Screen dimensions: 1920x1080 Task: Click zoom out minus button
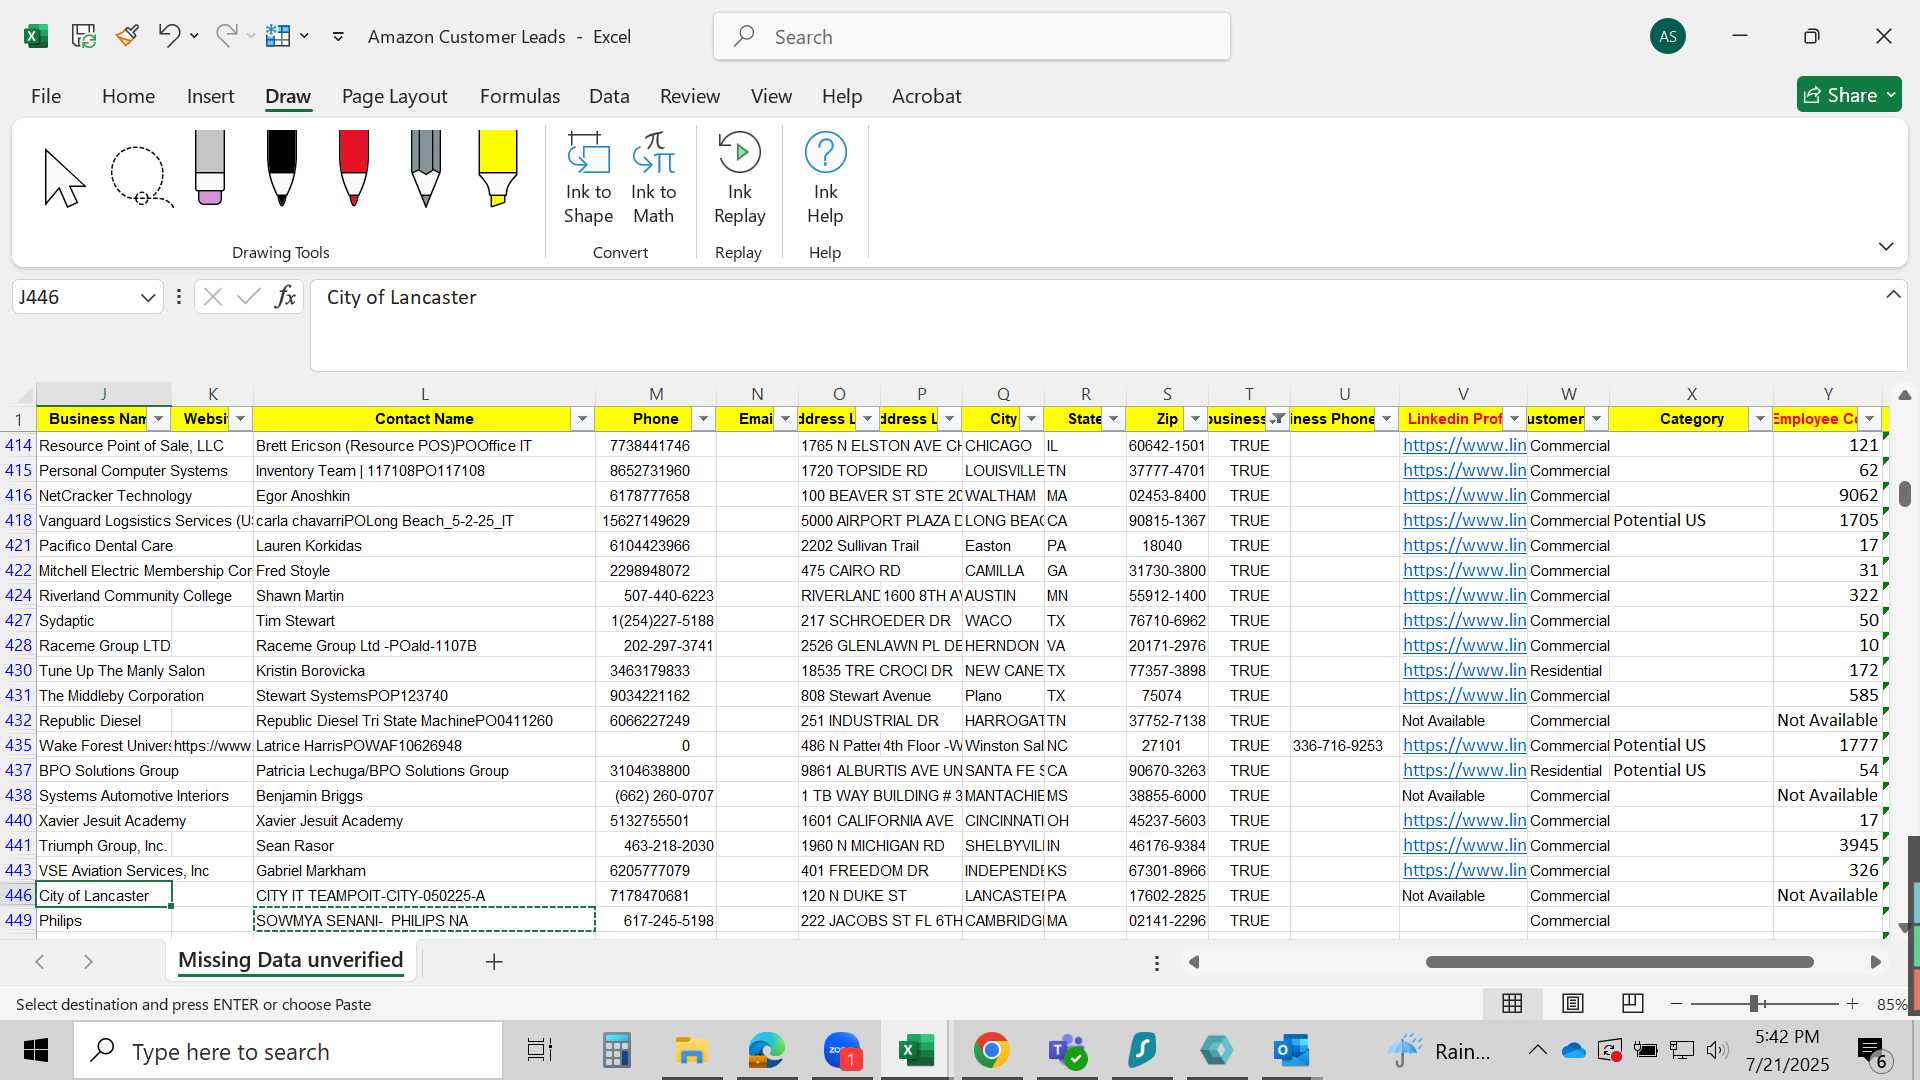[1677, 1004]
